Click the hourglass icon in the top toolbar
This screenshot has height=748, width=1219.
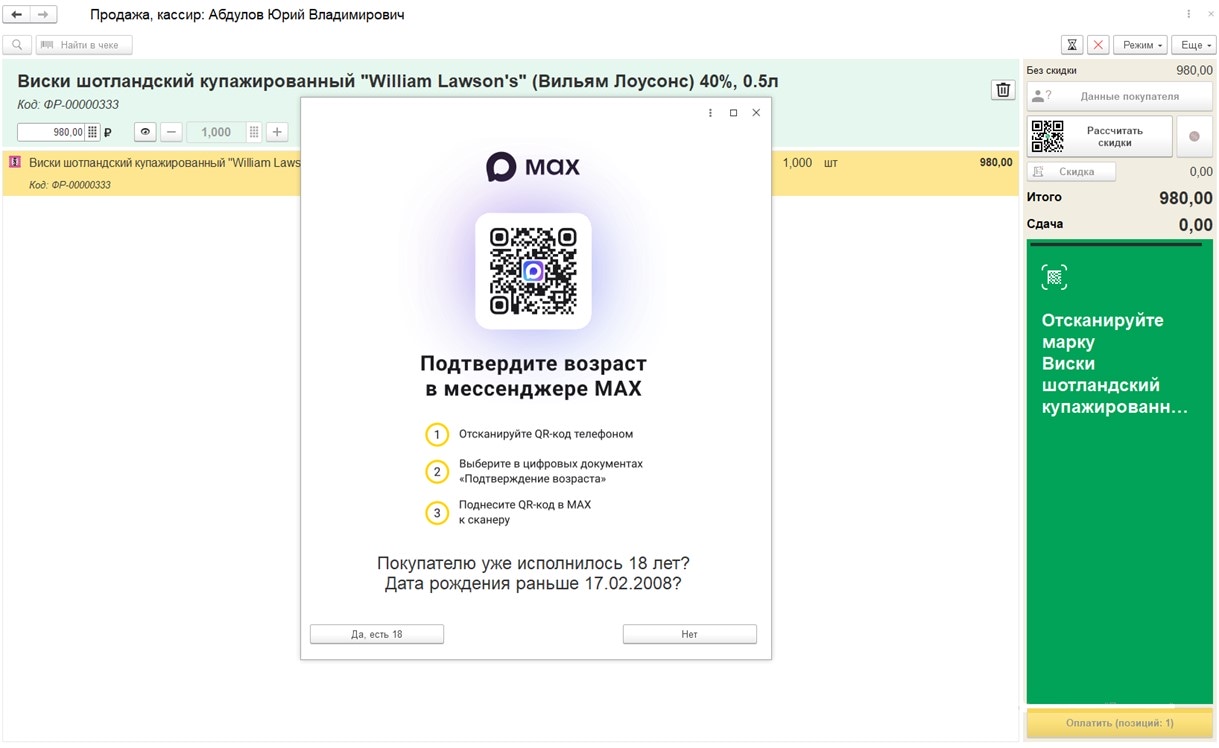tap(1071, 44)
